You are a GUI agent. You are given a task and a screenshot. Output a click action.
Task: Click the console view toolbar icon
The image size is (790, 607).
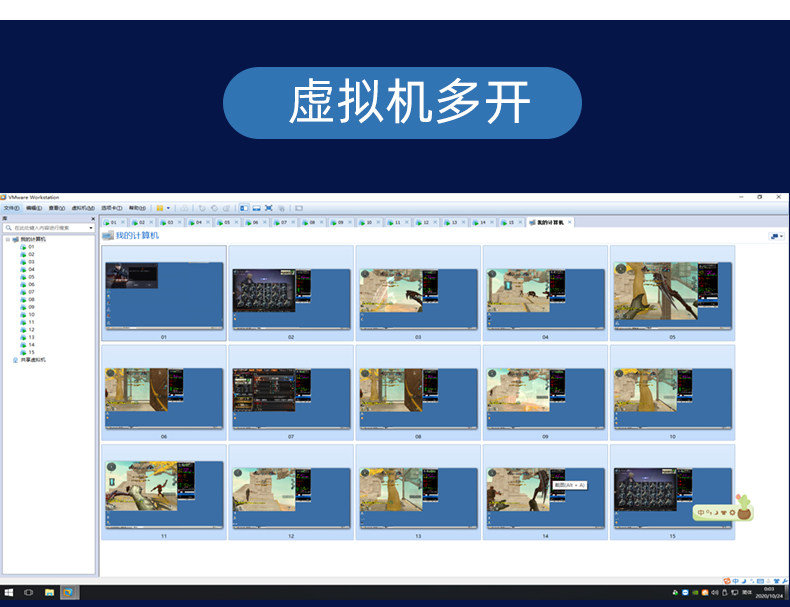tap(299, 208)
